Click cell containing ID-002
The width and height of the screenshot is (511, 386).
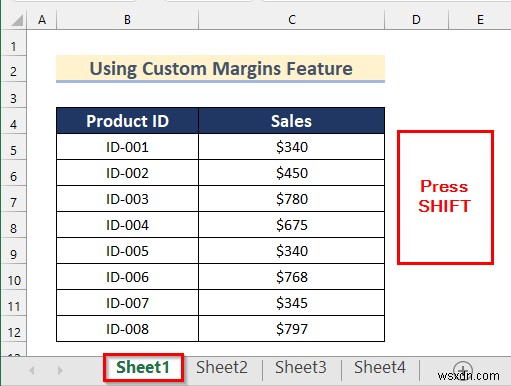point(127,173)
